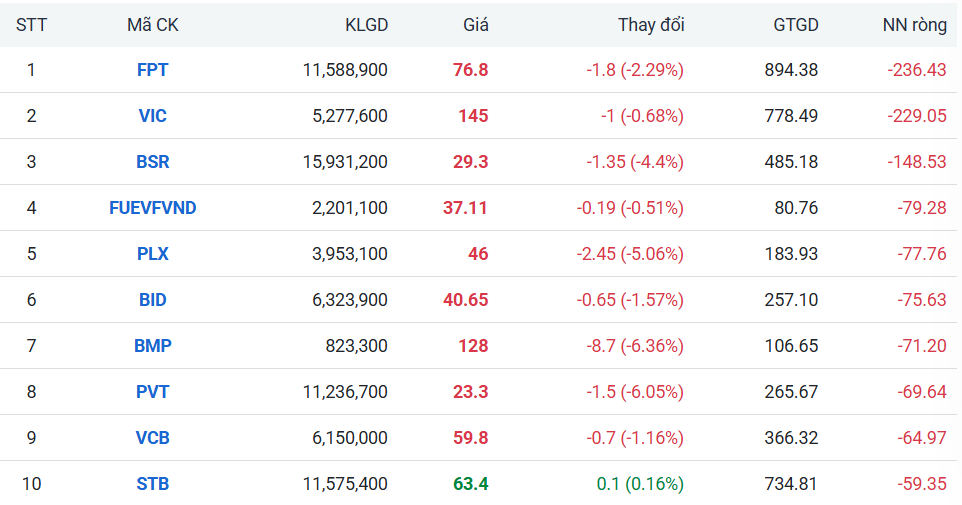This screenshot has width=962, height=505.
Task: Open the BSR stock ticker link
Action: click(152, 162)
